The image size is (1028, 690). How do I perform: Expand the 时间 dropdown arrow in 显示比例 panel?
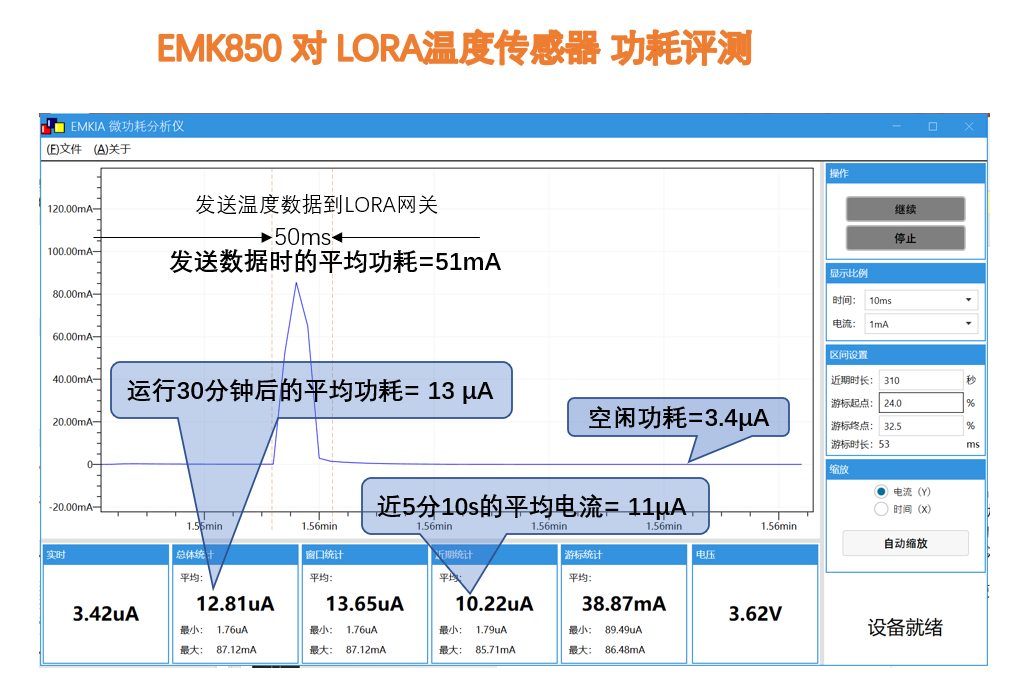click(966, 299)
